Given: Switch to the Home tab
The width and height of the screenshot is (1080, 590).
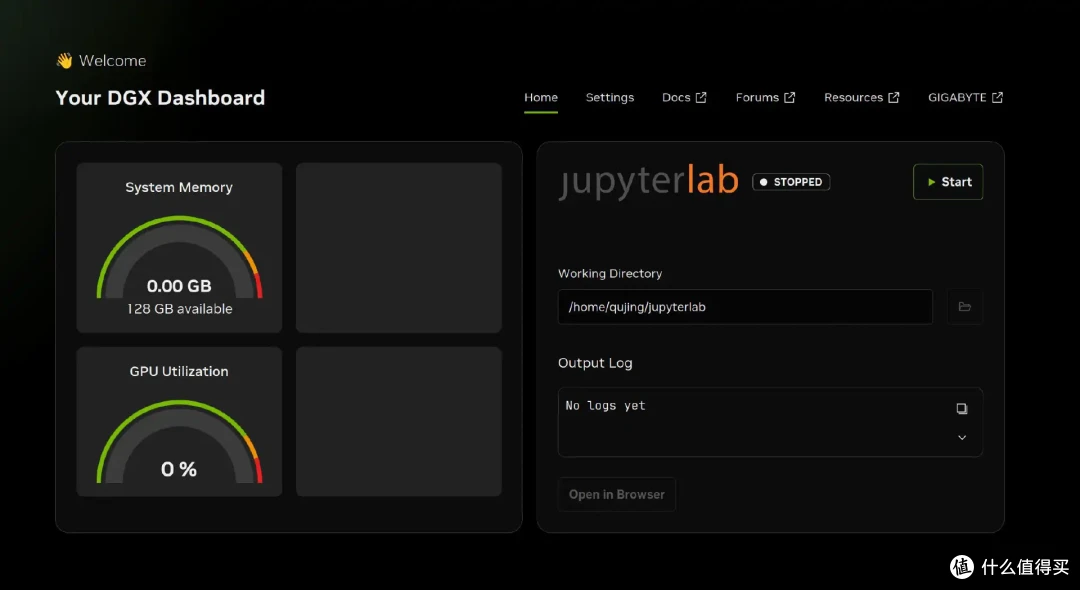Looking at the screenshot, I should coord(541,98).
